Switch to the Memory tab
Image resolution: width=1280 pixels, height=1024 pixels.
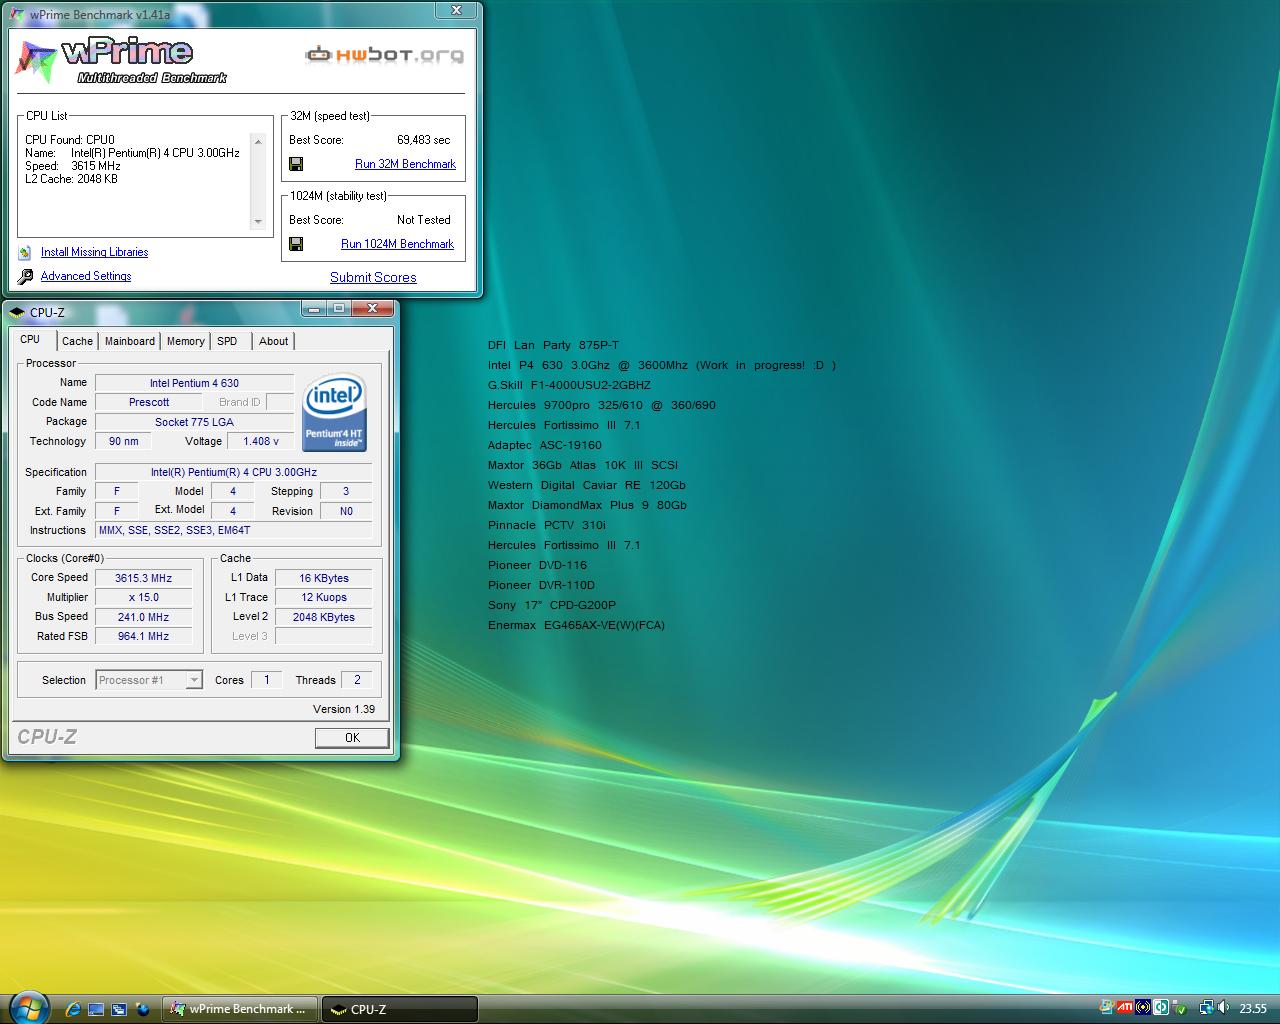click(186, 341)
